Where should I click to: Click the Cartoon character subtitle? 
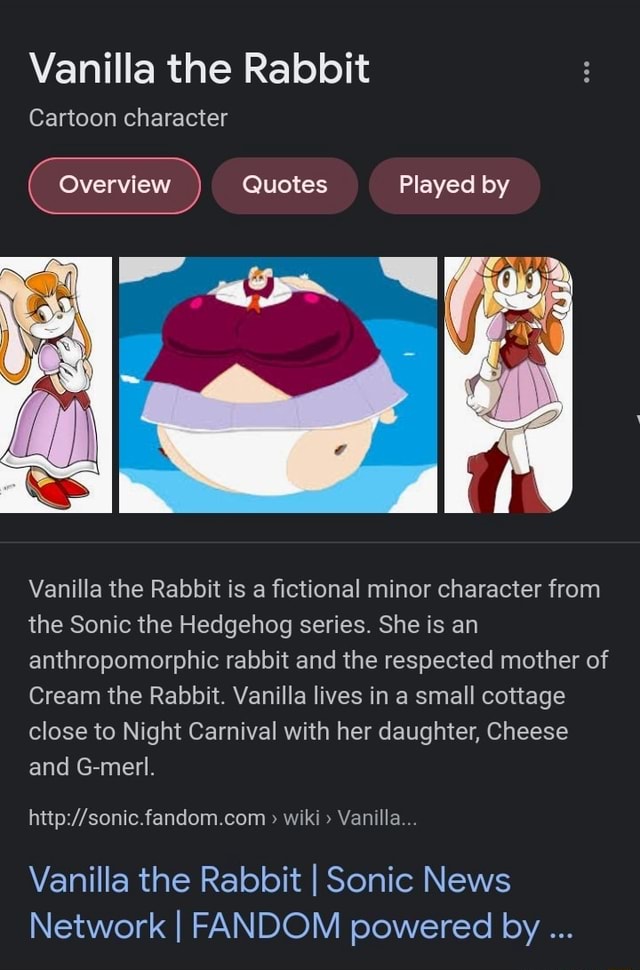point(128,118)
